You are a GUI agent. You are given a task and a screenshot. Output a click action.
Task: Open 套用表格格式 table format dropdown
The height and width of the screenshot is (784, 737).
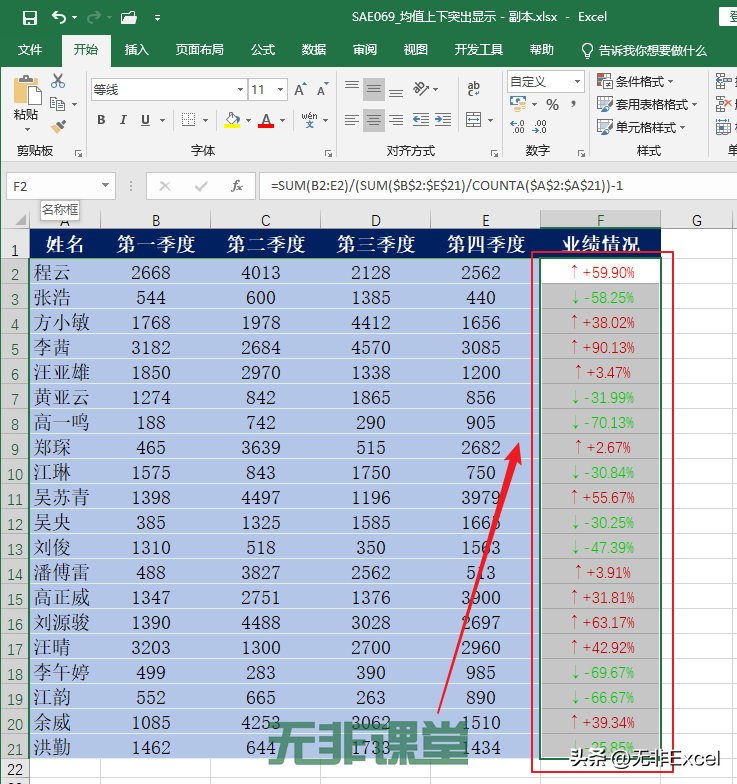click(x=648, y=104)
